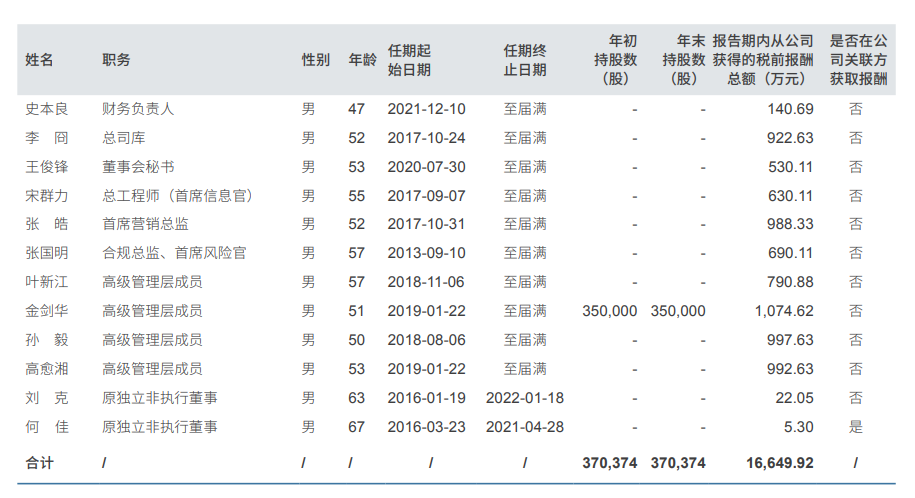The height and width of the screenshot is (498, 915).
Task: Click the date 2016-01-19
Action: [x=427, y=398]
